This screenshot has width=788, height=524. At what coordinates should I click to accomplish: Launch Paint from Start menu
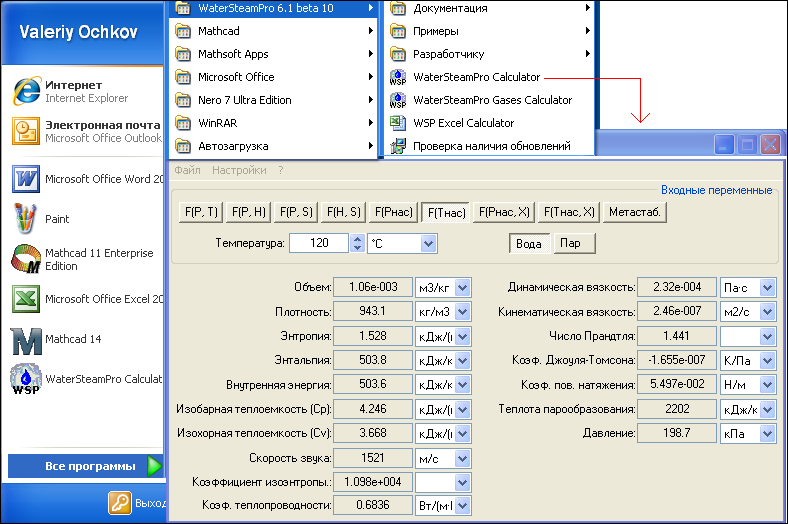[x=25, y=219]
